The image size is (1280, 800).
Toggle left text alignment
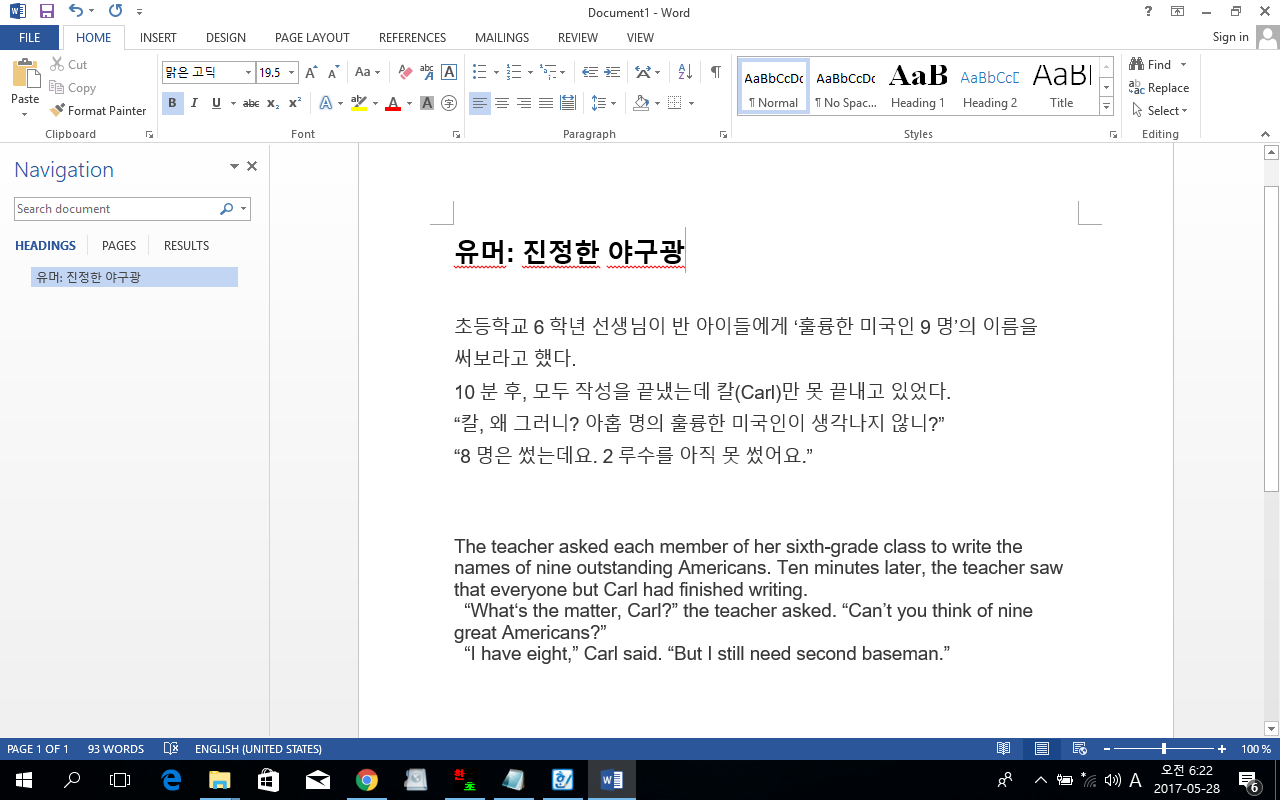tap(480, 103)
